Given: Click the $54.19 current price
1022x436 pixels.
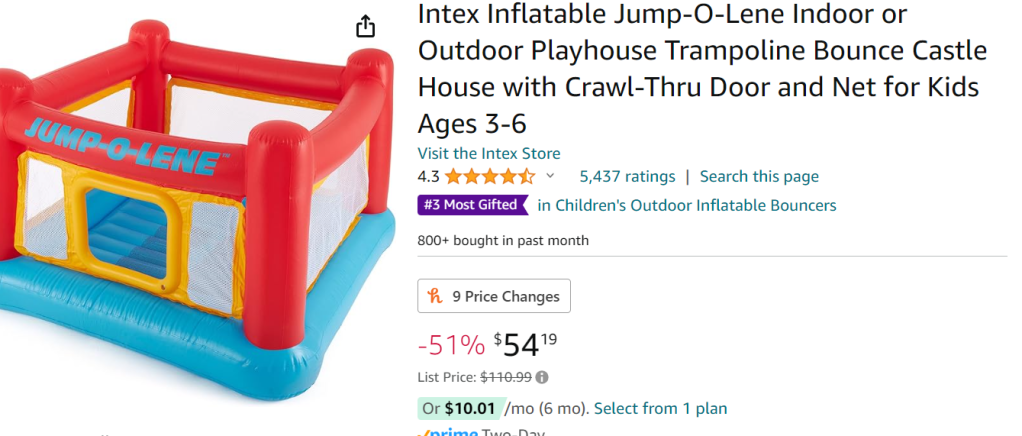Looking at the screenshot, I should click(x=525, y=345).
